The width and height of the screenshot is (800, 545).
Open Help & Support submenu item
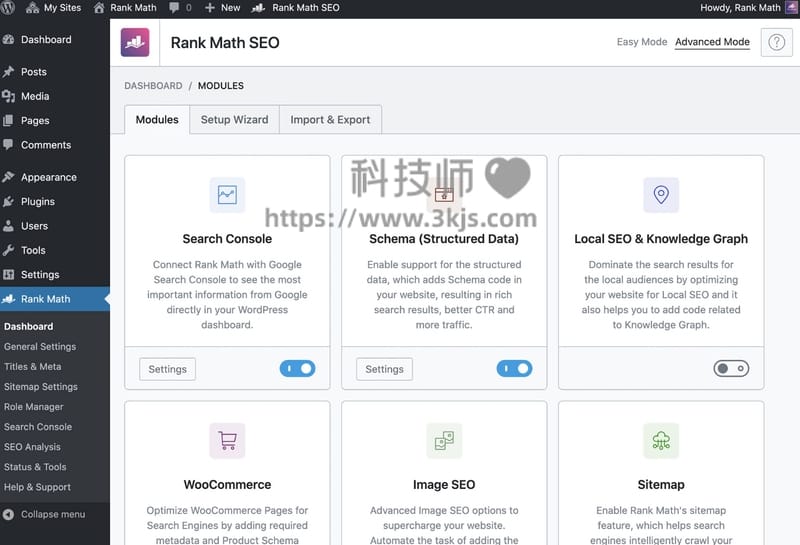37,487
